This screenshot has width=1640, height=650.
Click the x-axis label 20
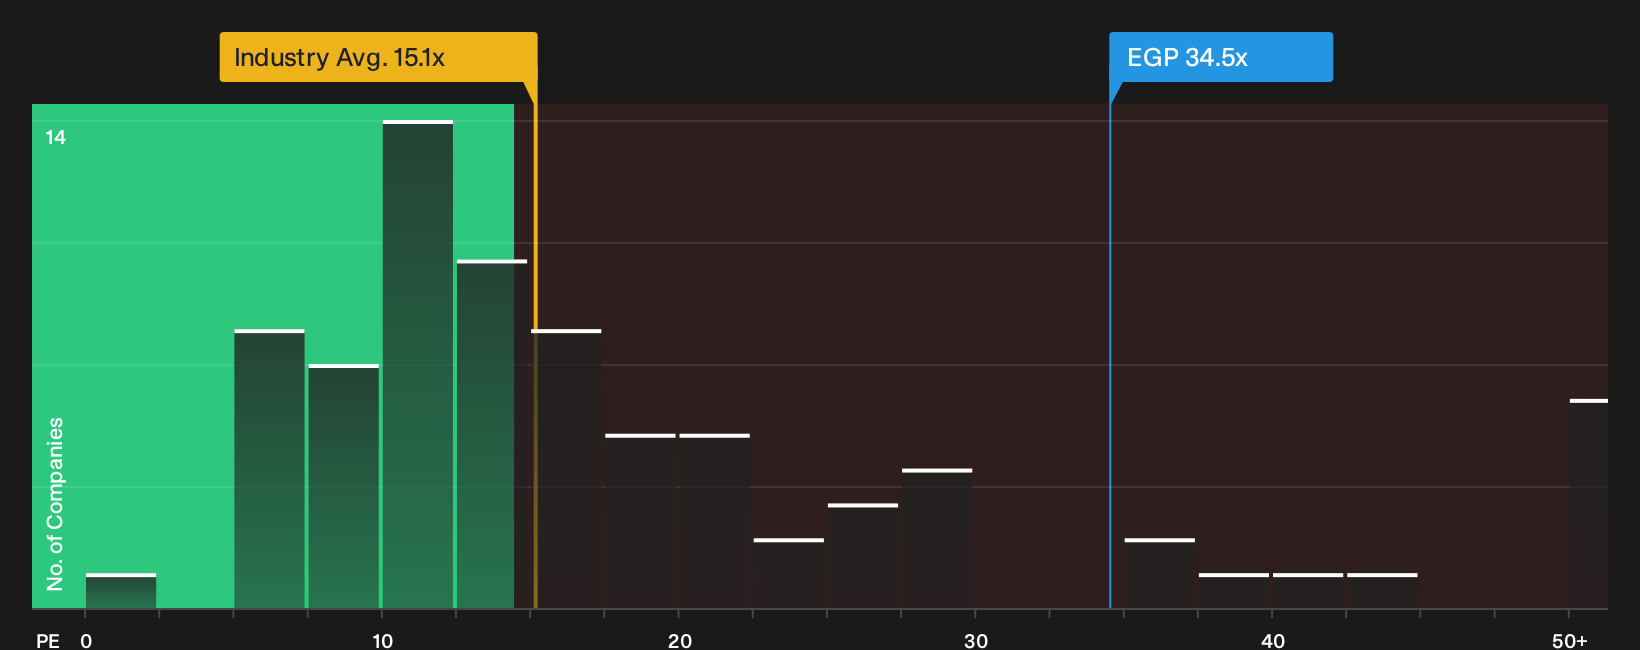pyautogui.click(x=680, y=641)
